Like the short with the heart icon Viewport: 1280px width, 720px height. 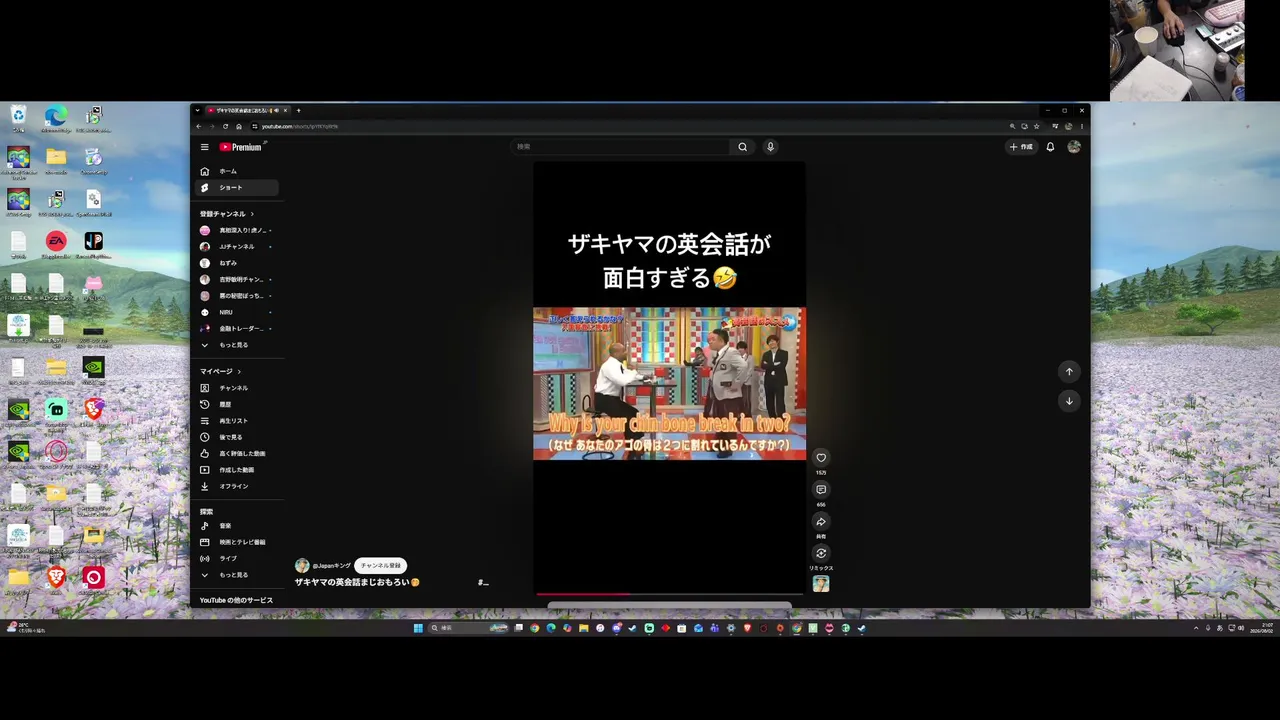tap(821, 458)
